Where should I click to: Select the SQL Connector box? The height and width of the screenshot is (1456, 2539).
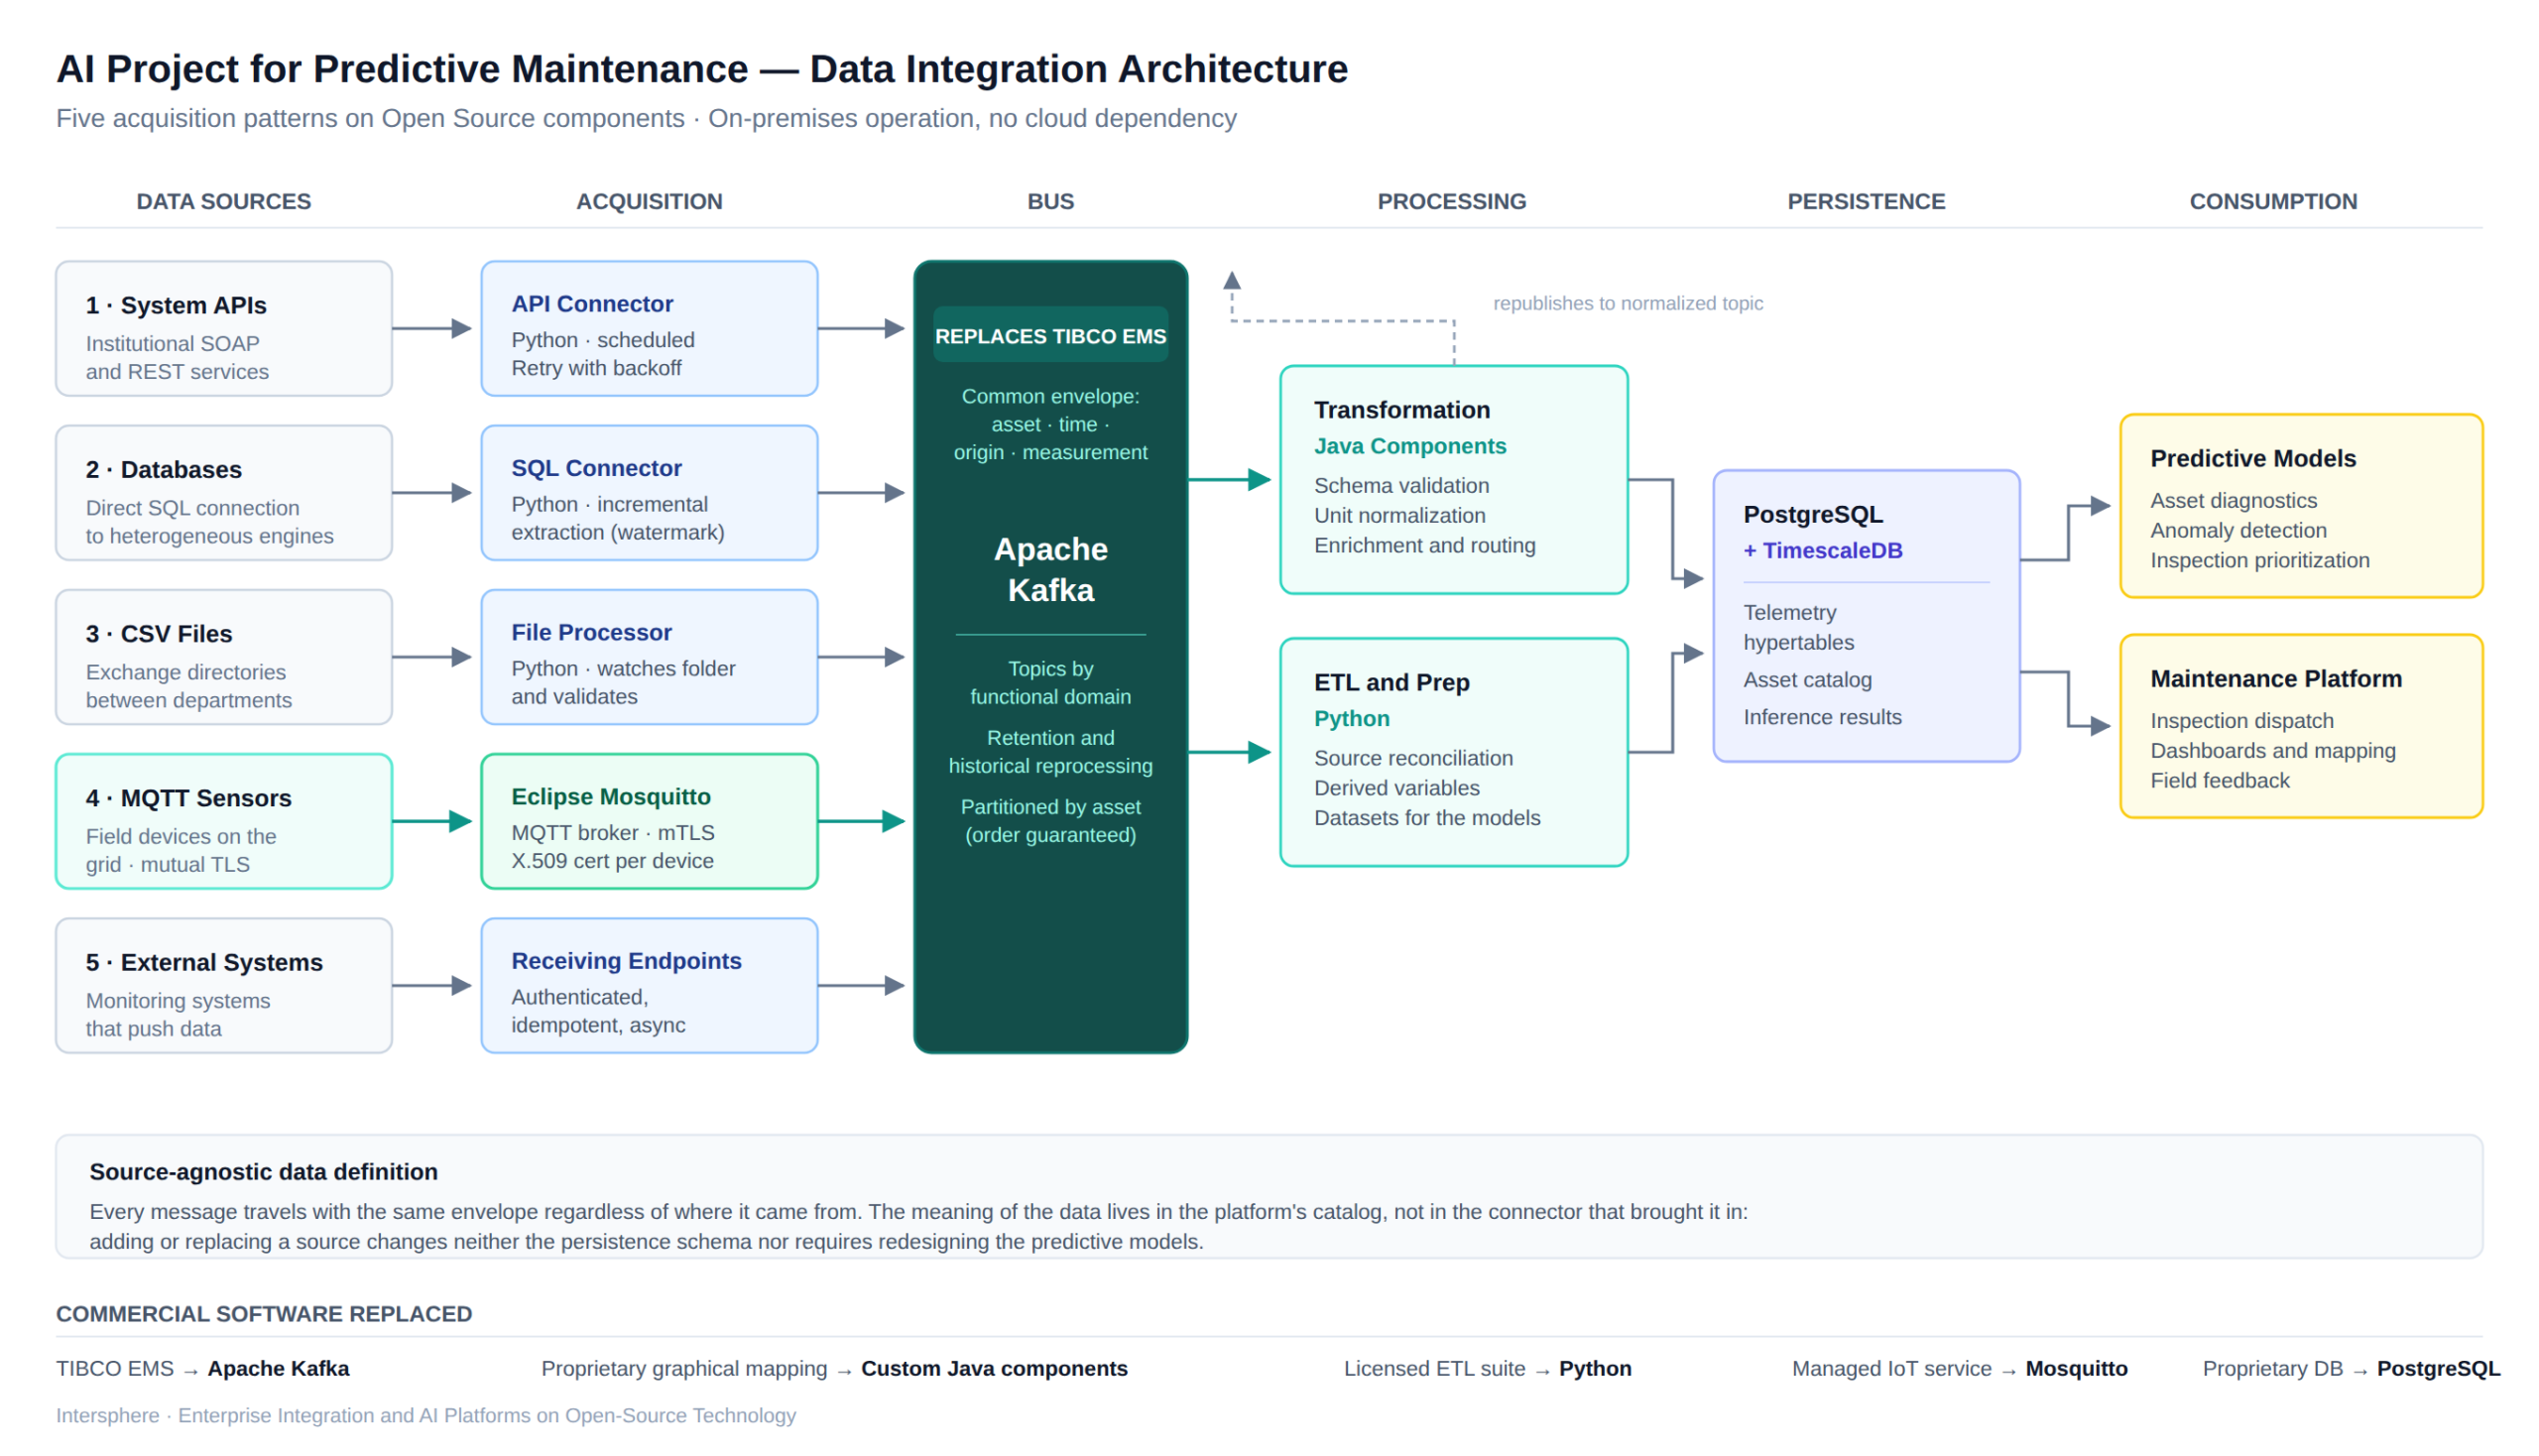(x=650, y=493)
